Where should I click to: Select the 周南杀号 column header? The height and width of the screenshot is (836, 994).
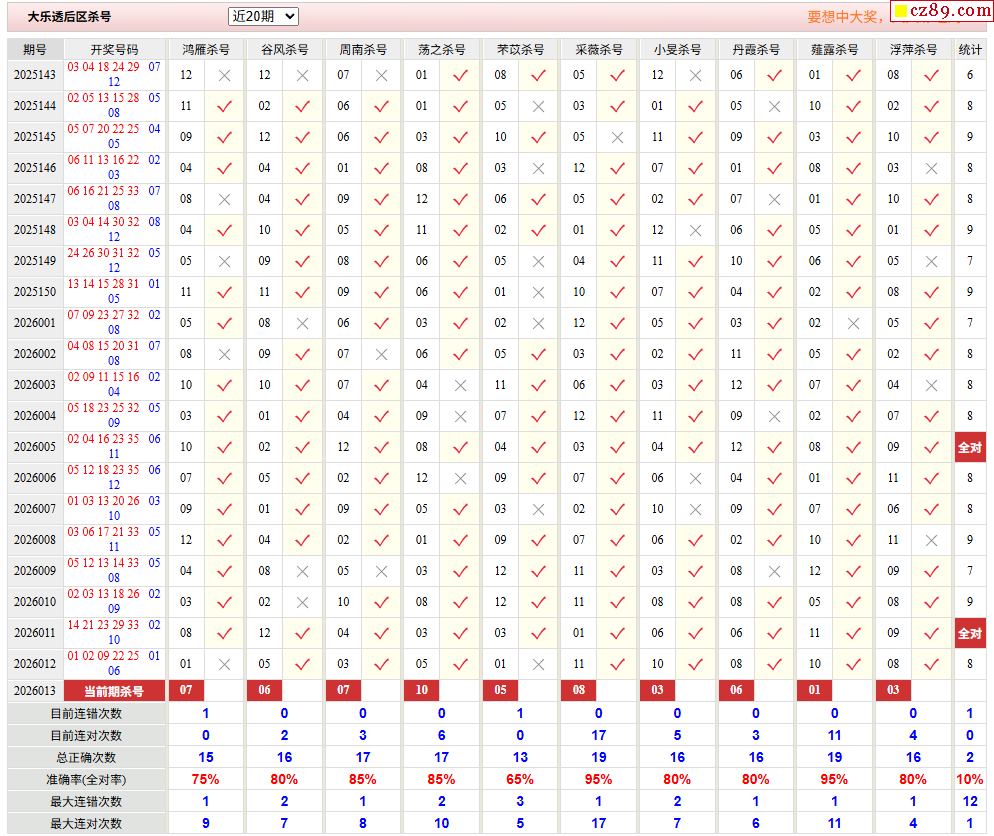coord(363,49)
